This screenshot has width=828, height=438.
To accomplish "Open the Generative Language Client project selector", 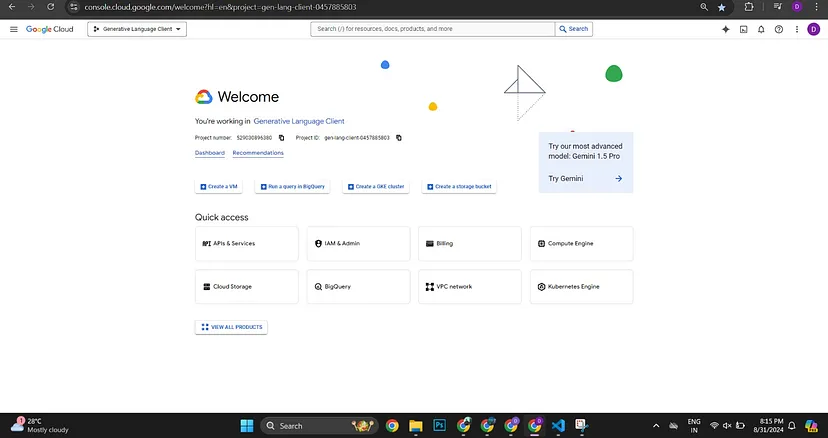I will pyautogui.click(x=137, y=29).
